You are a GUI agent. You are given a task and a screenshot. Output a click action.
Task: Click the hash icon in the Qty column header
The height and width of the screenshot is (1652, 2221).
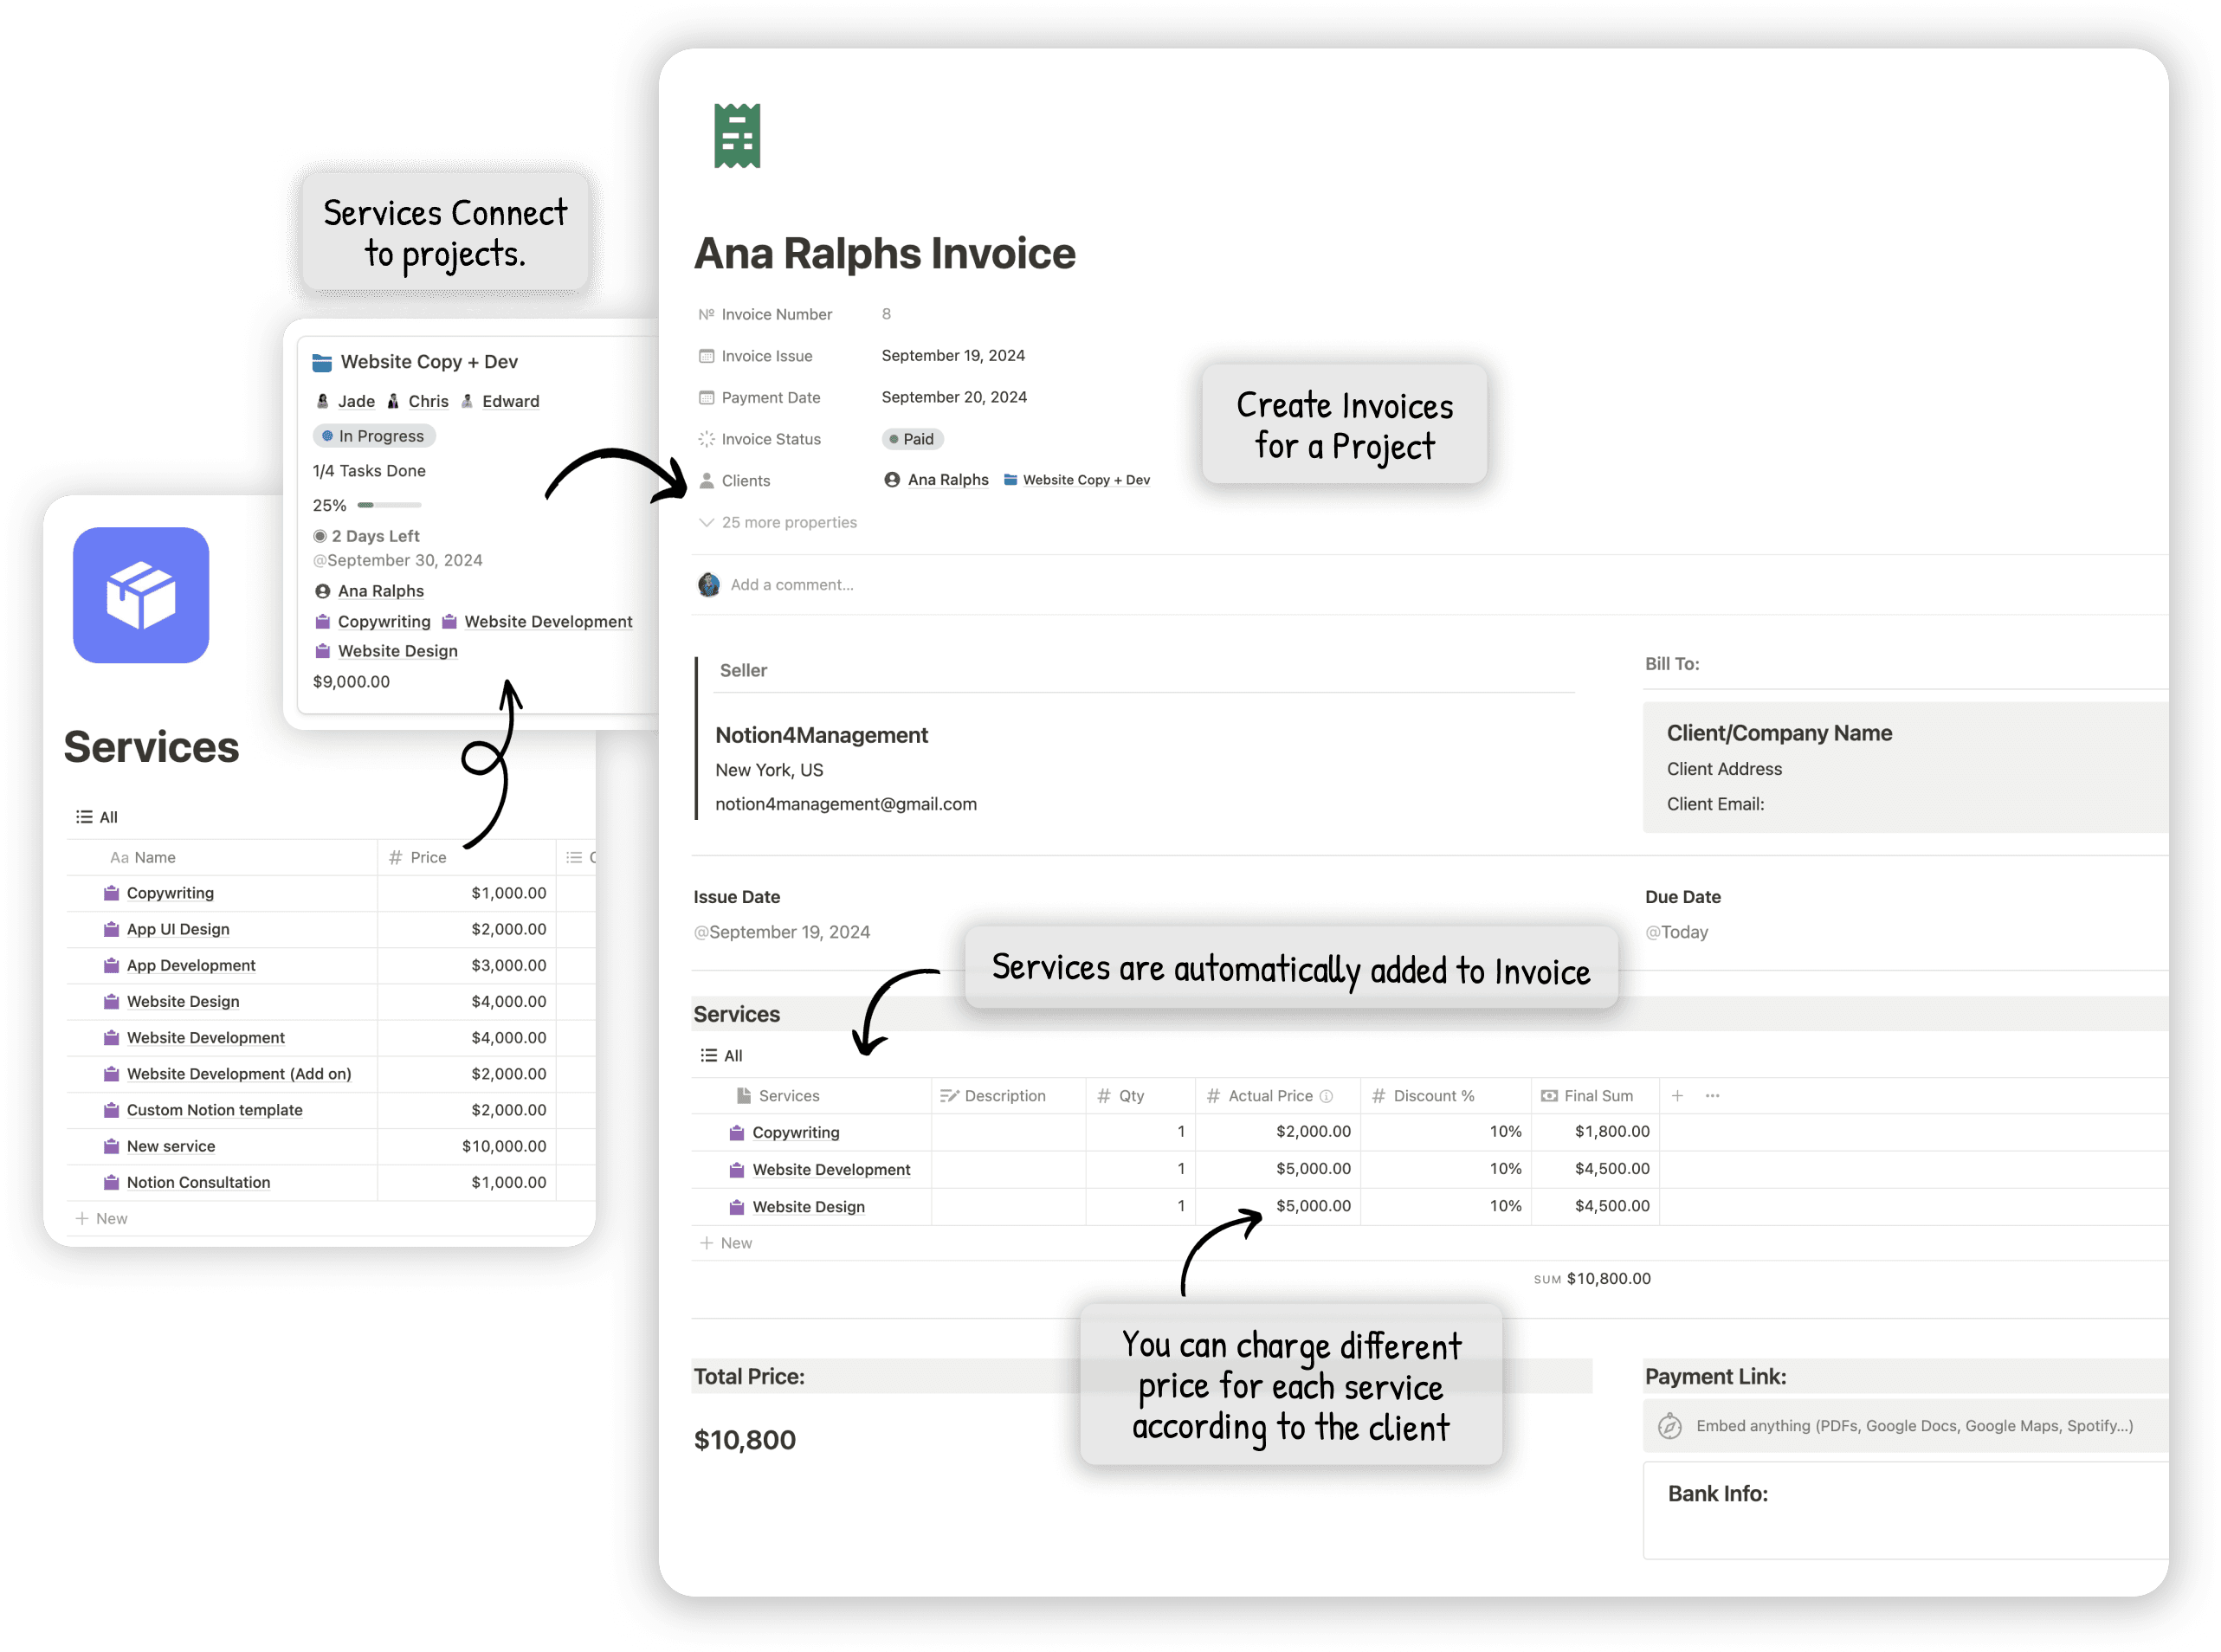(1104, 1096)
